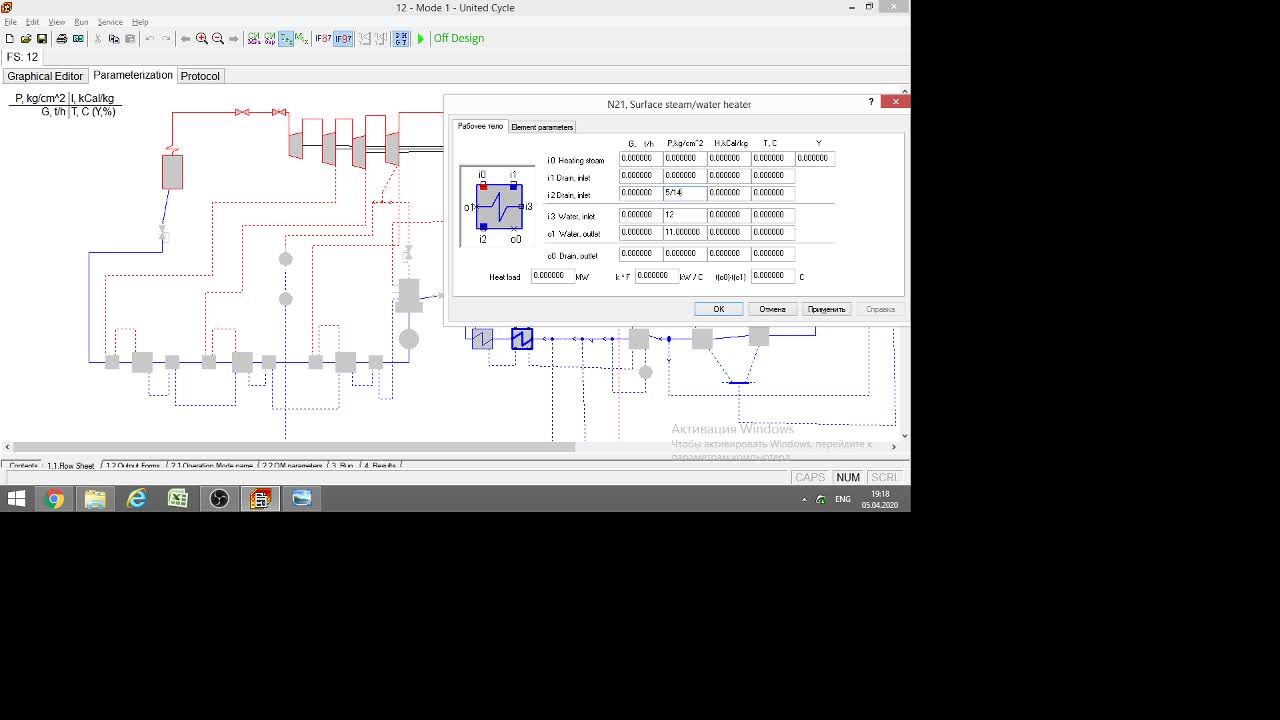
Task: Zoom out with the magnifier minus icon
Action: pyautogui.click(x=218, y=39)
